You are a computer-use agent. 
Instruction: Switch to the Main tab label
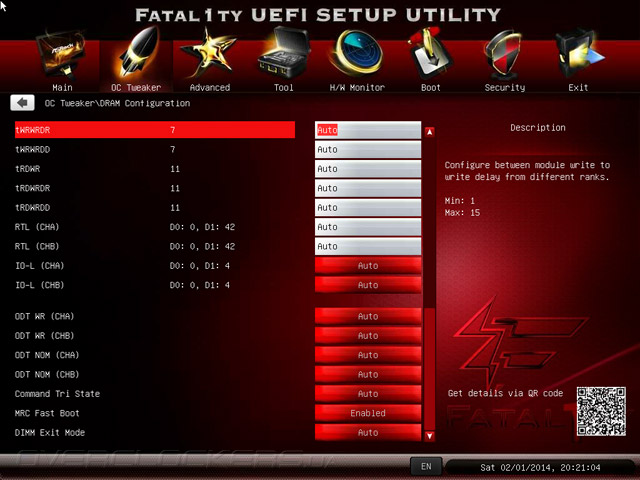tap(62, 87)
